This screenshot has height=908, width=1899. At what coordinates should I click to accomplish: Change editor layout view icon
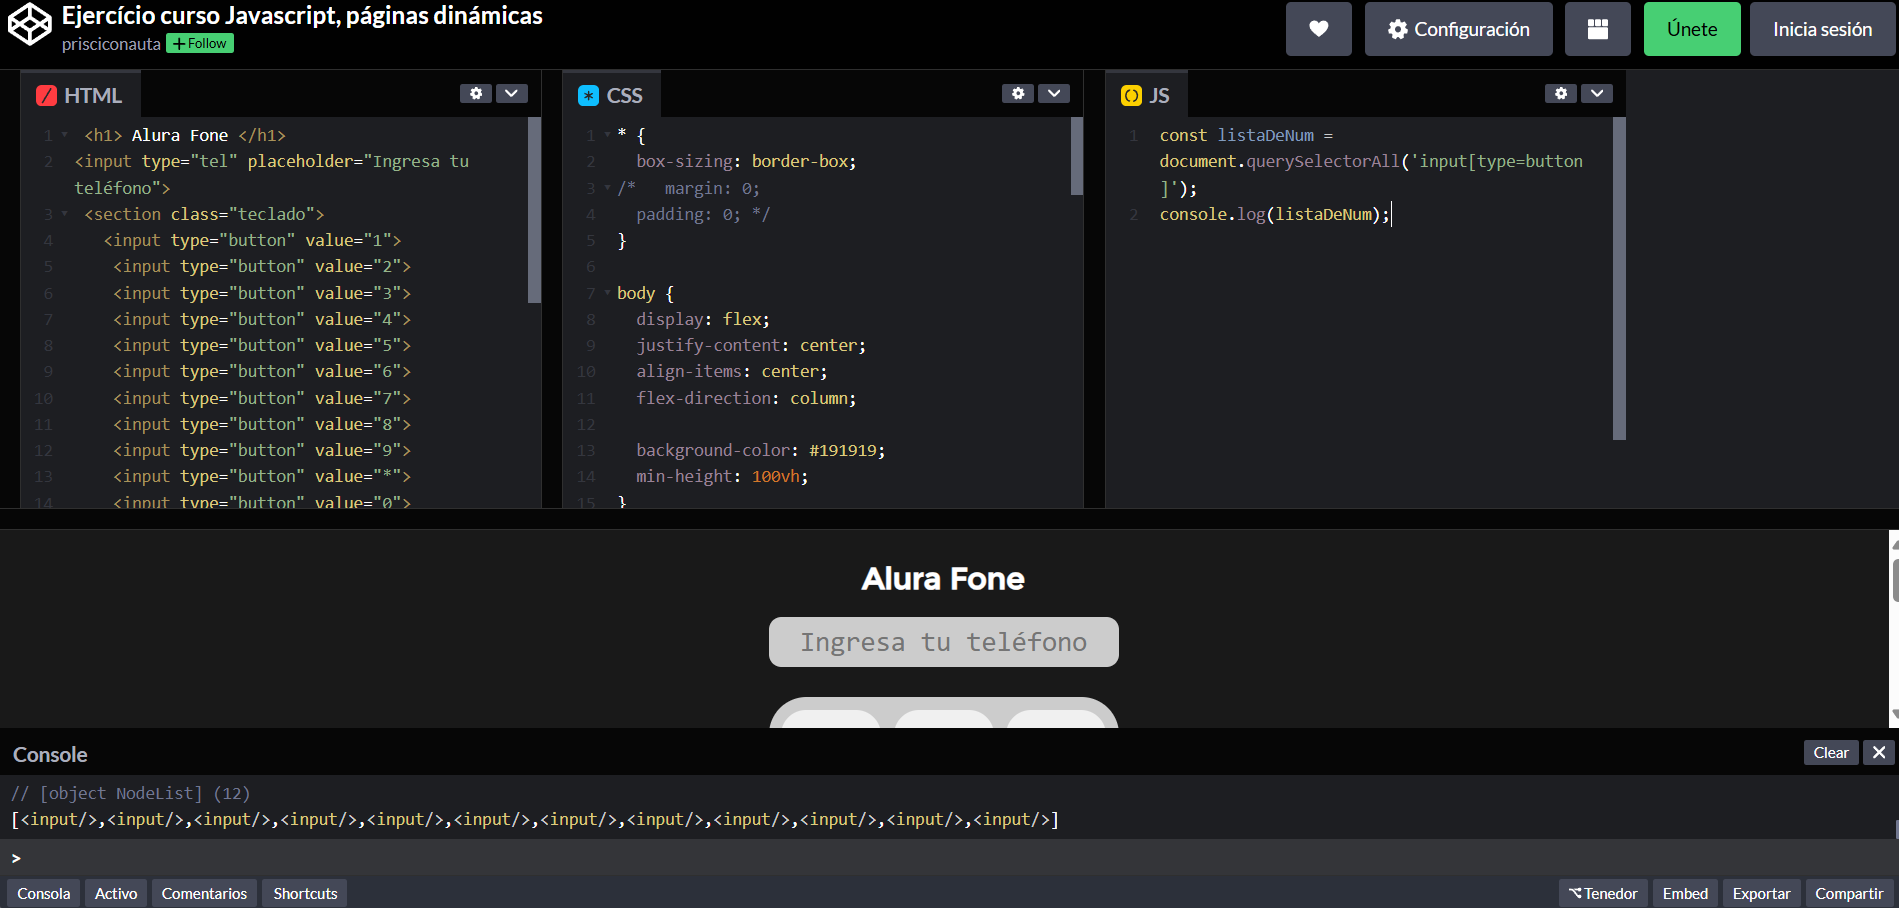coord(1597,29)
